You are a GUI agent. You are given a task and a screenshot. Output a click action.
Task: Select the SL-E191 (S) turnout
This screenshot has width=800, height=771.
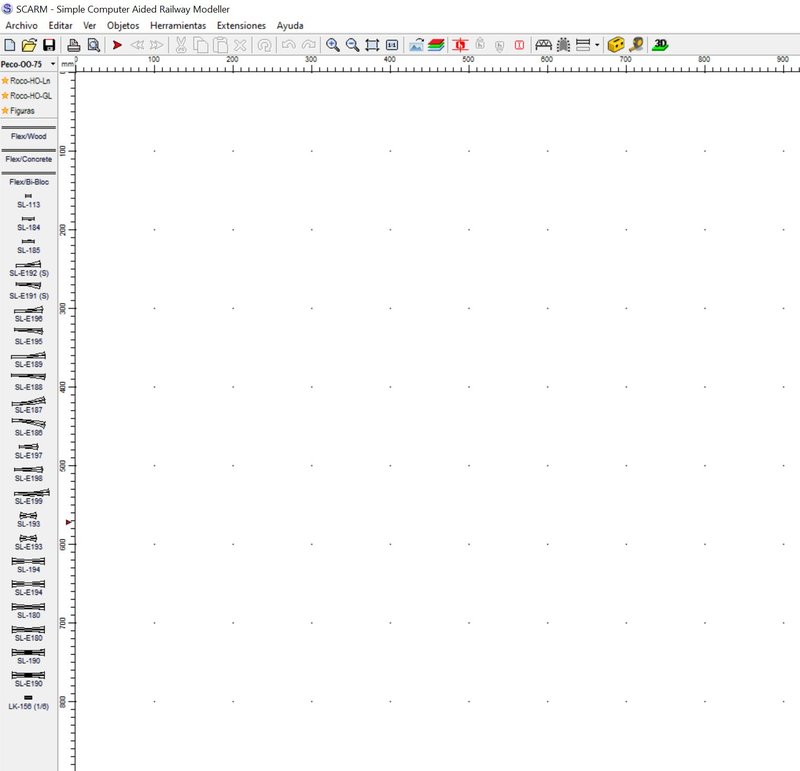[x=29, y=291]
